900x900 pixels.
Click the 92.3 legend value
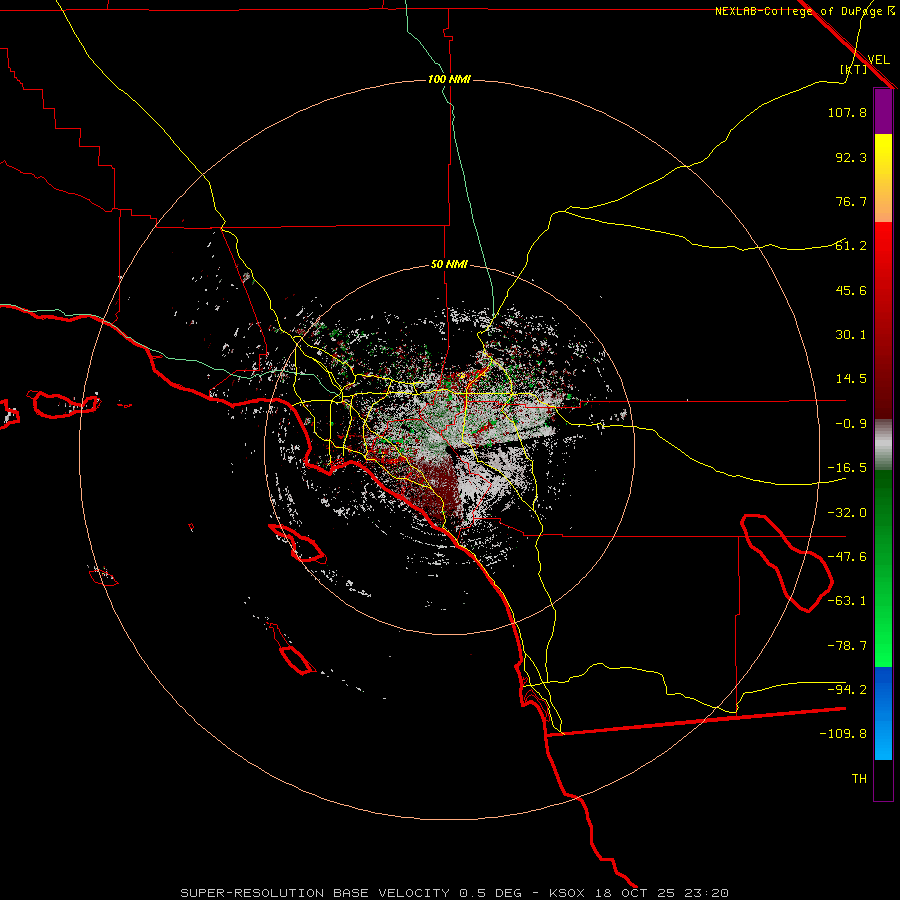pos(851,157)
